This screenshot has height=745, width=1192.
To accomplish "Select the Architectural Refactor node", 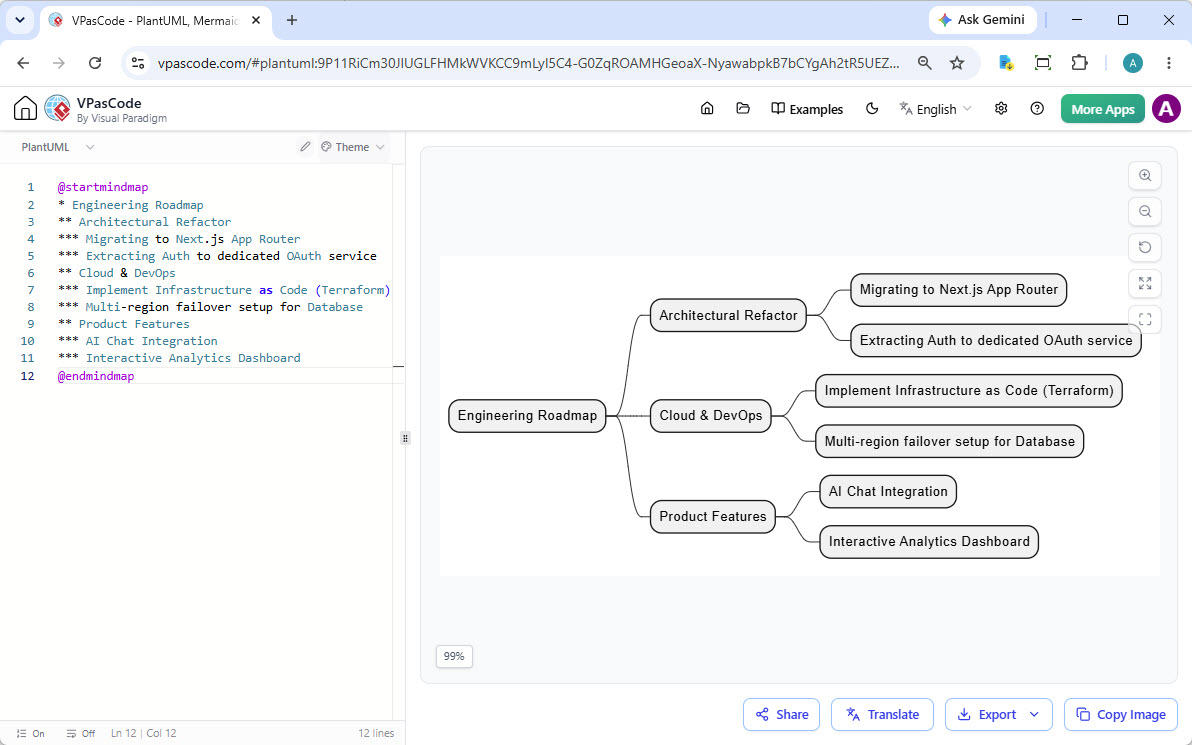I will click(728, 315).
